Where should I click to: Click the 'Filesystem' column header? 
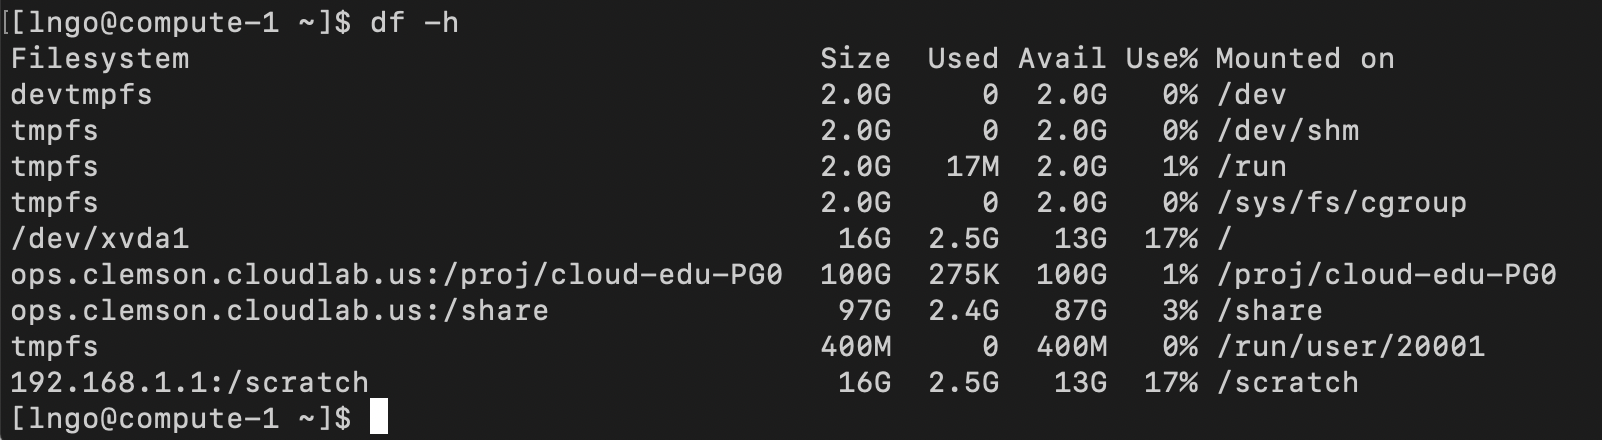[100, 59]
